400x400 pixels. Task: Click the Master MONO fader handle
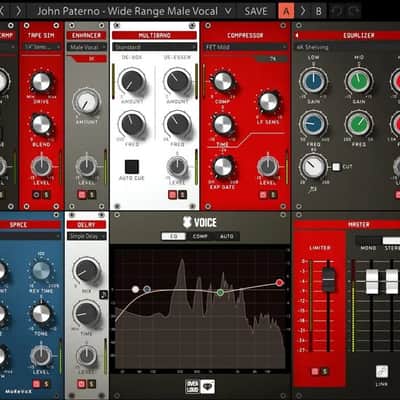[x=372, y=282]
